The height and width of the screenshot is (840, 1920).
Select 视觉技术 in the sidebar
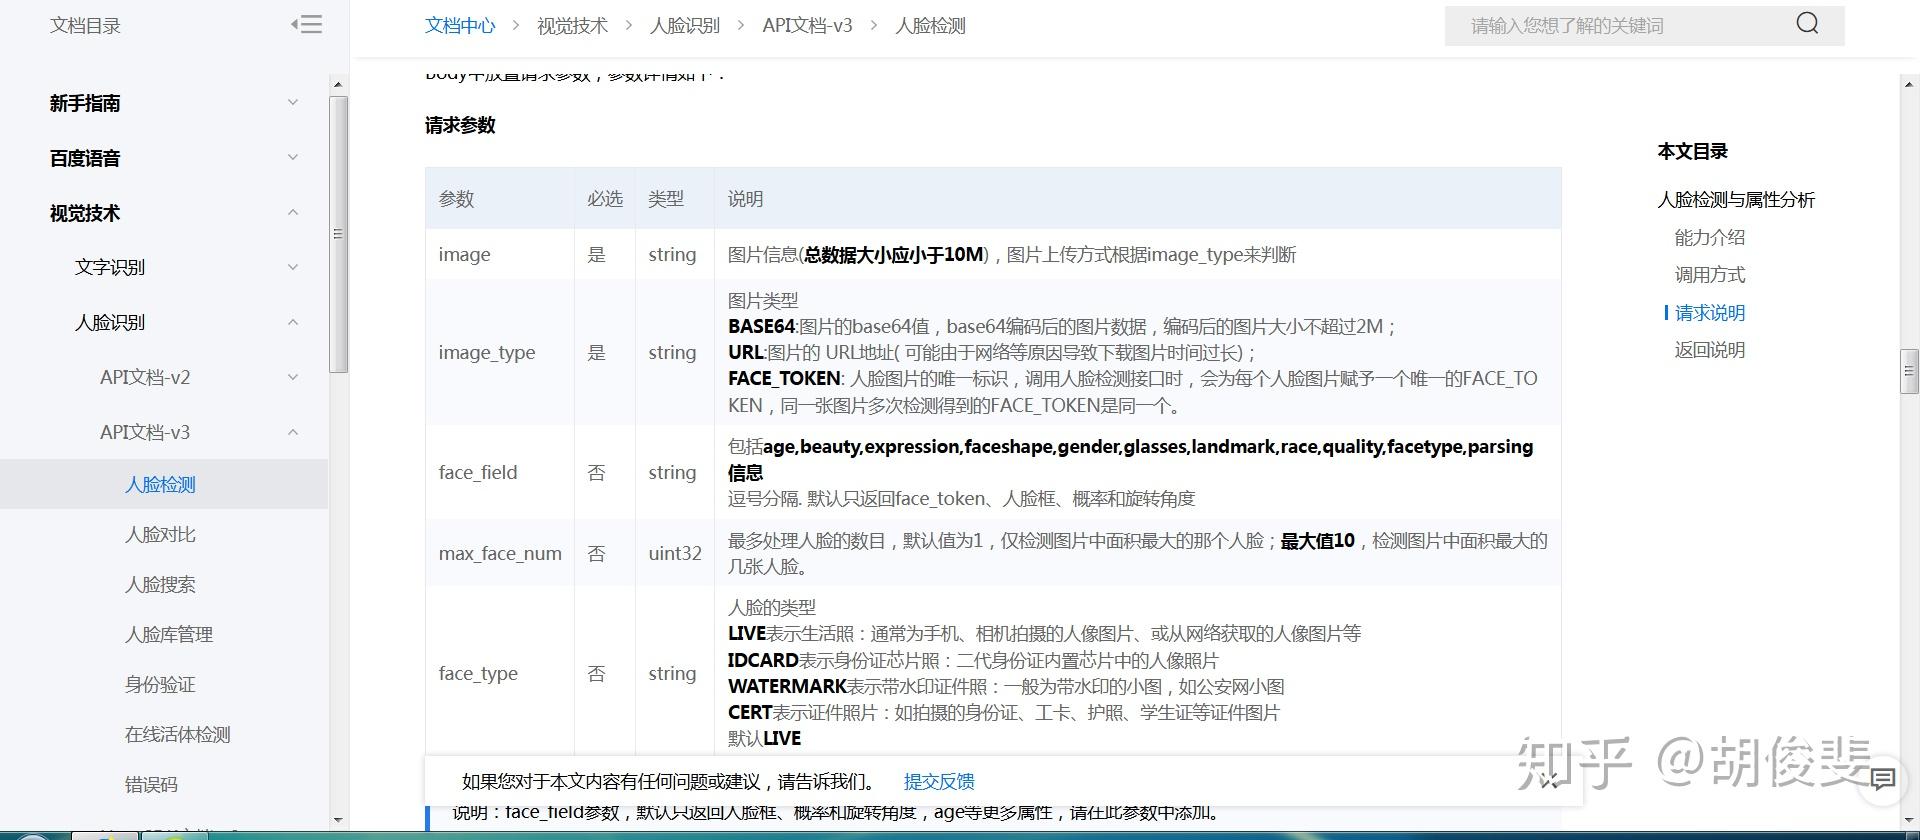click(x=85, y=213)
